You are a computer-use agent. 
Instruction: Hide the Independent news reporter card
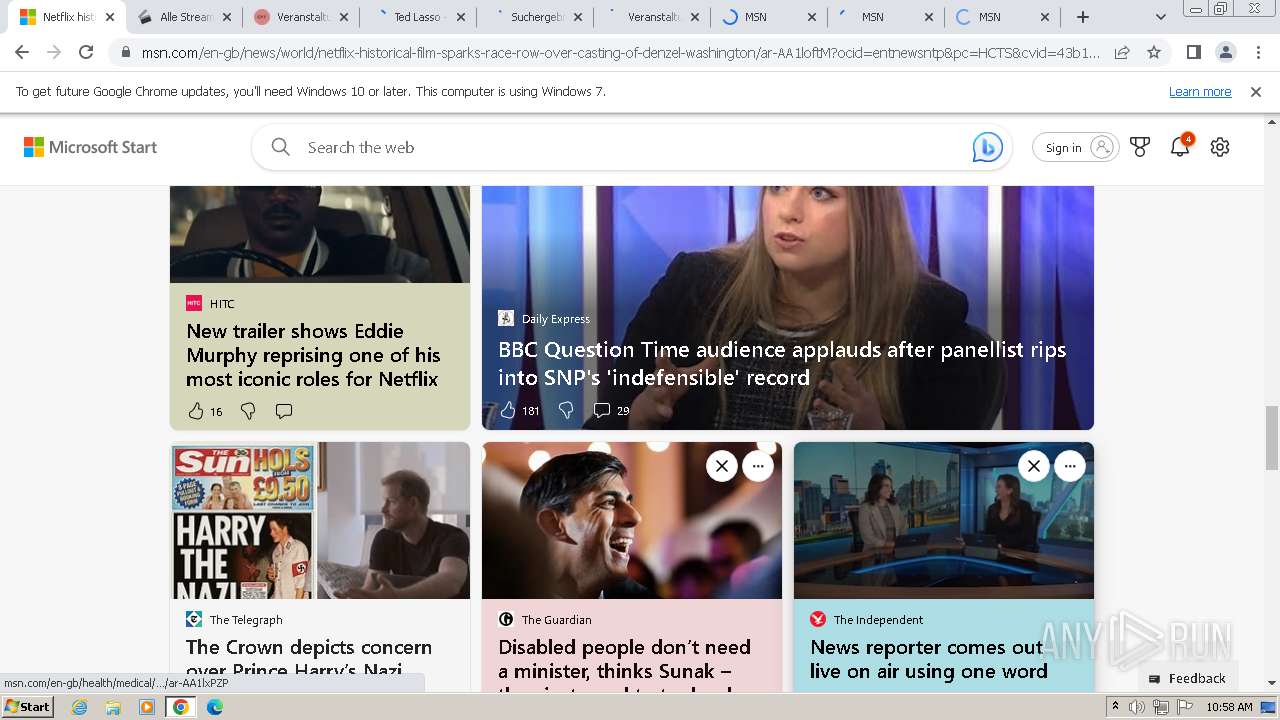click(1034, 466)
